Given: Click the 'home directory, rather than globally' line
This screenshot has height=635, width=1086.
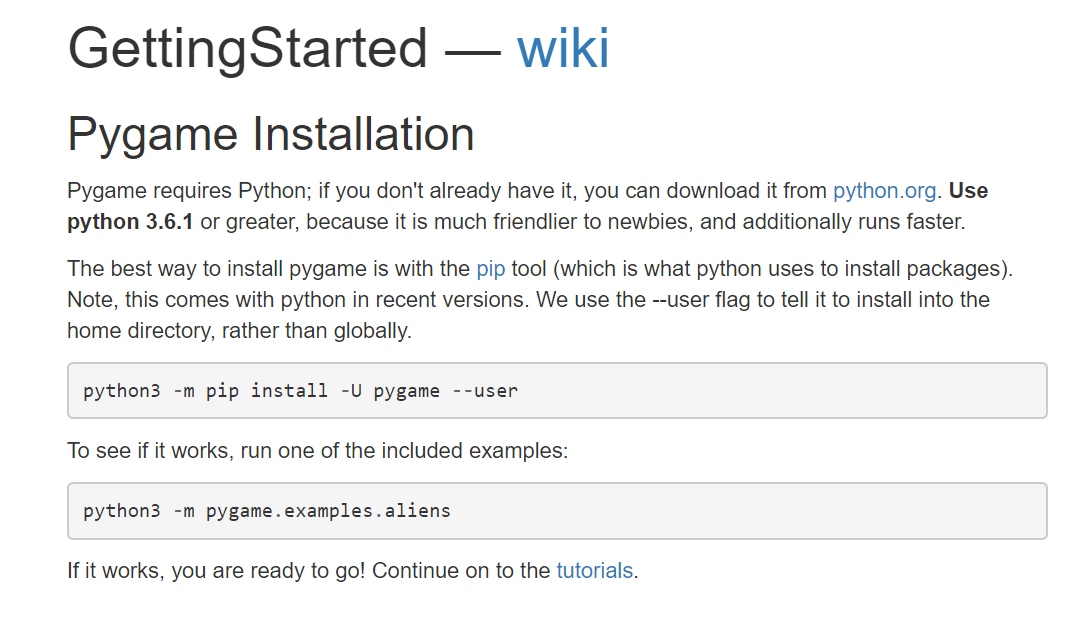Looking at the screenshot, I should pos(240,331).
